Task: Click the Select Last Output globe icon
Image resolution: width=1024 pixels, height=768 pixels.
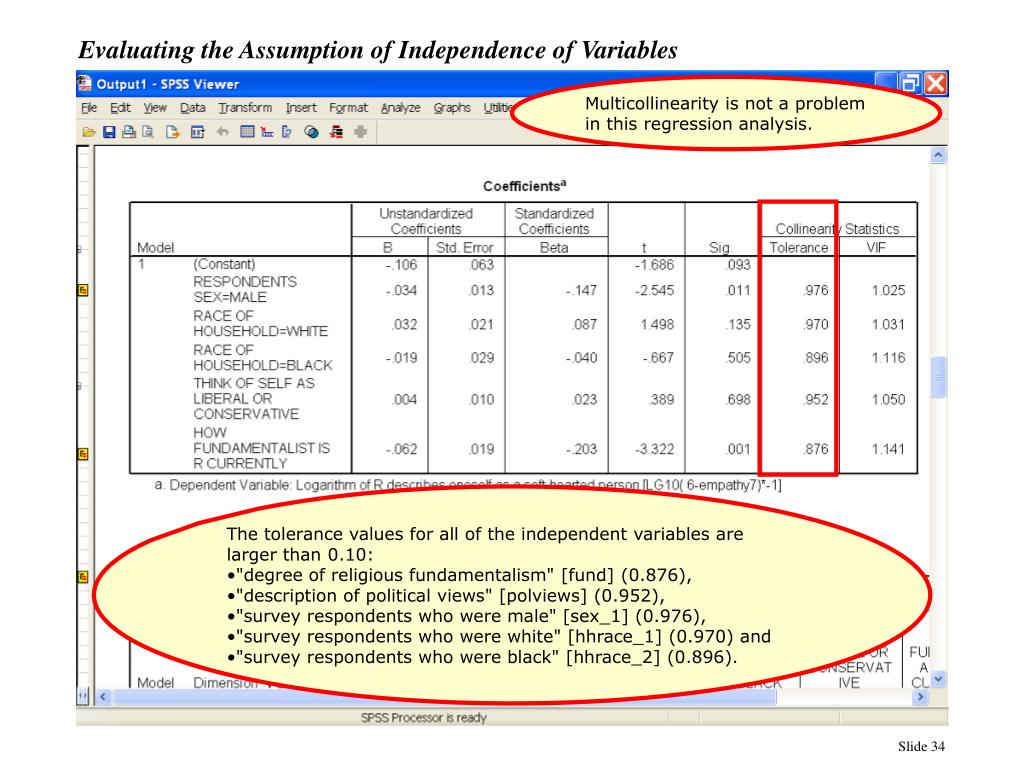Action: [312, 132]
